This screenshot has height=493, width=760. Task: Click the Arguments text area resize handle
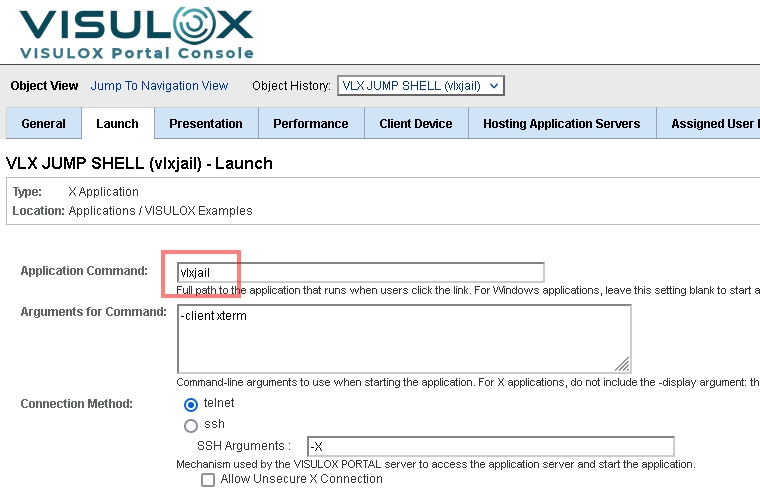[x=623, y=365]
